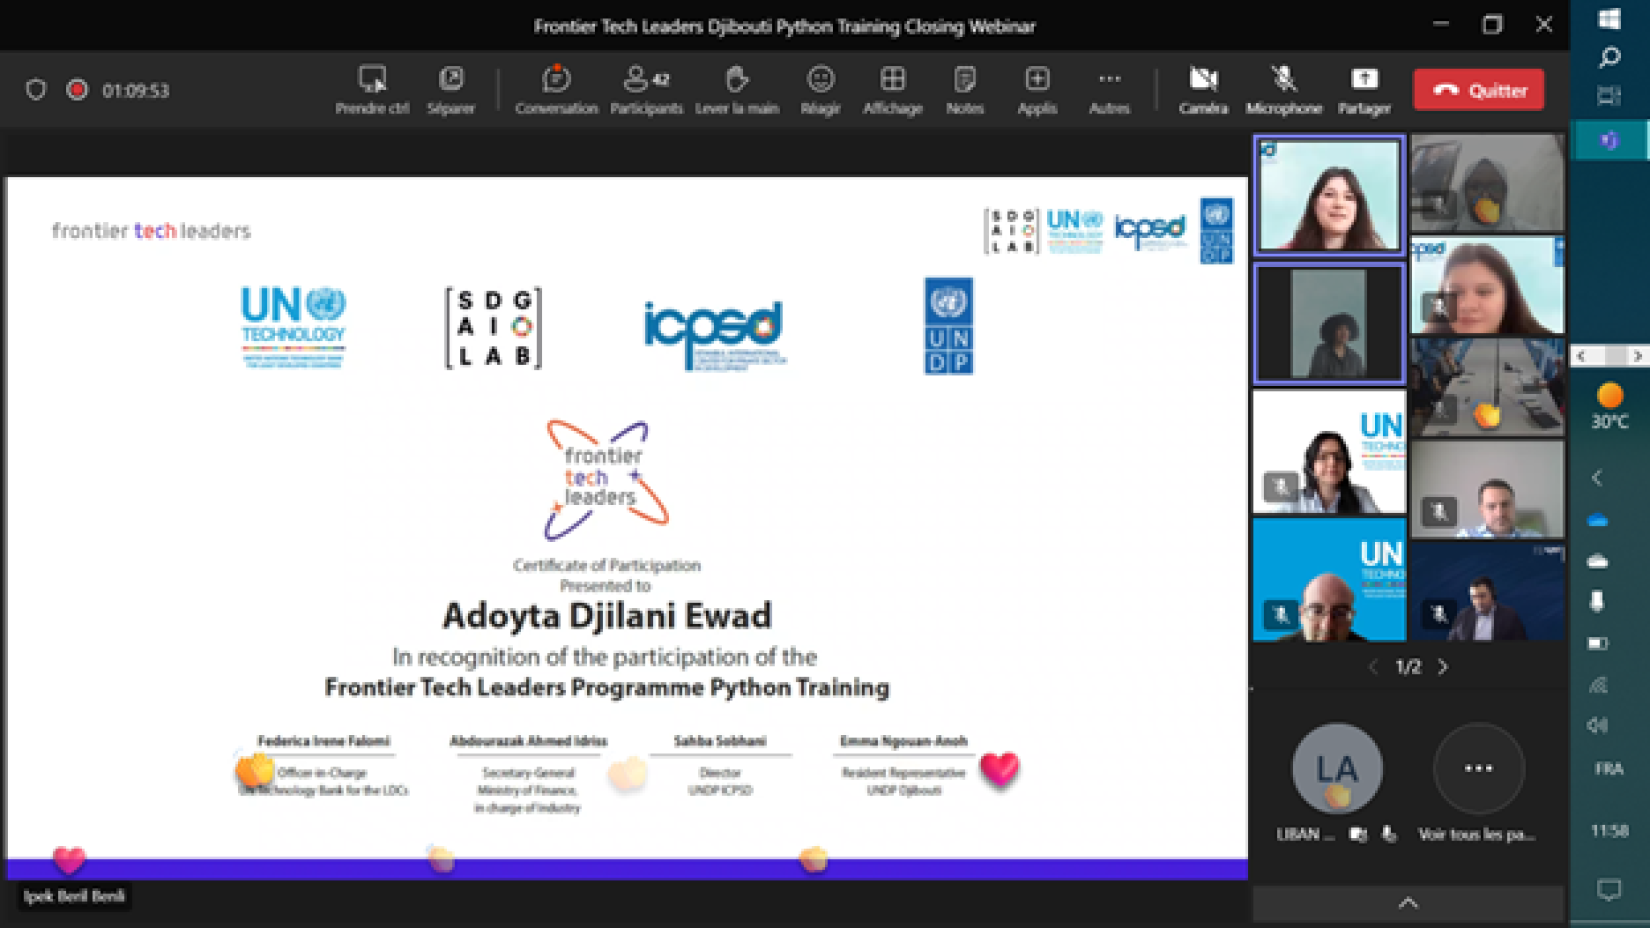Click the 1/2 page indicator text

(1408, 667)
